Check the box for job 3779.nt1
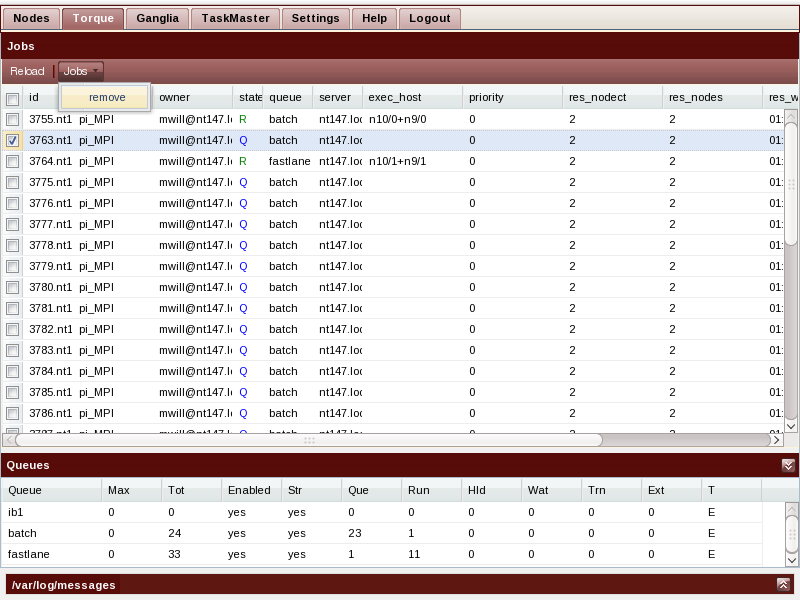The image size is (800, 600). tap(13, 266)
